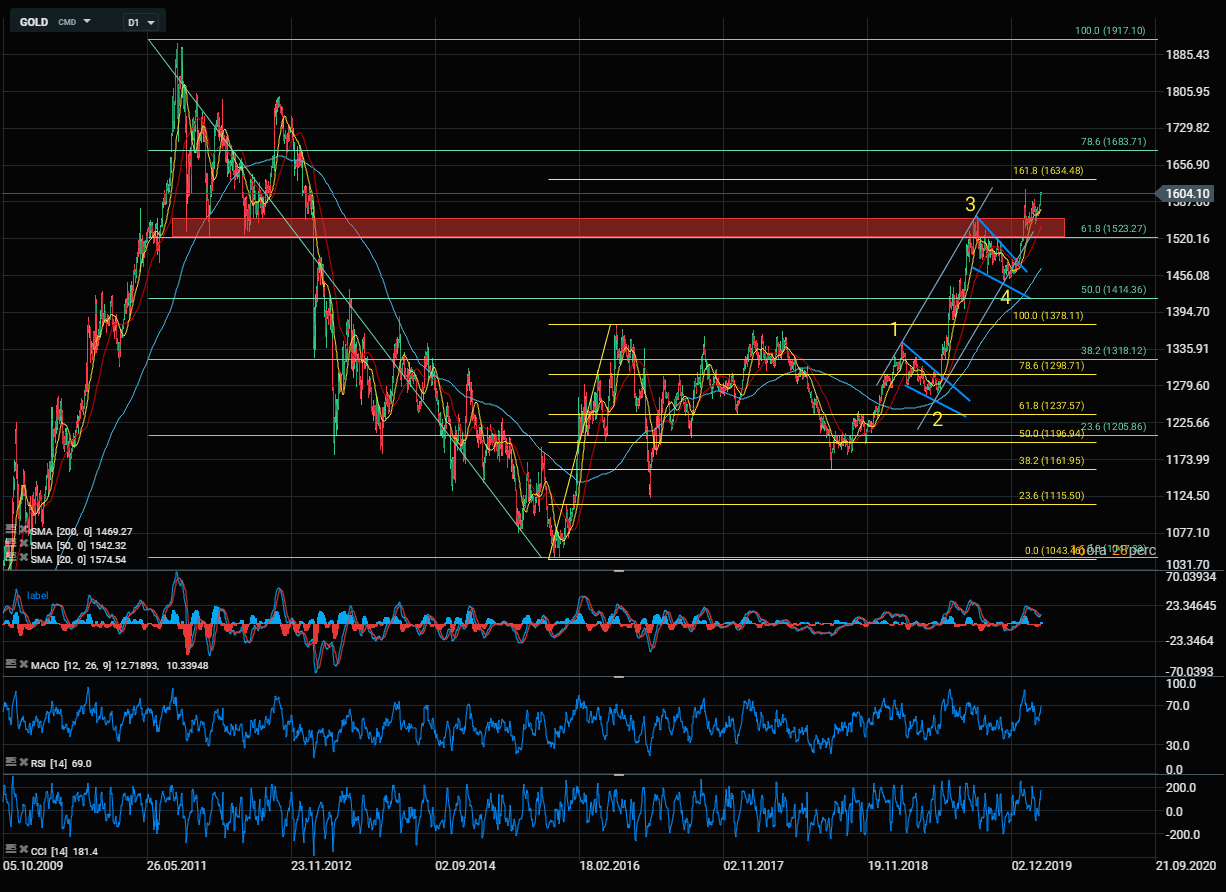Select the yellow wave label 2
This screenshot has width=1226, height=892.
(937, 419)
